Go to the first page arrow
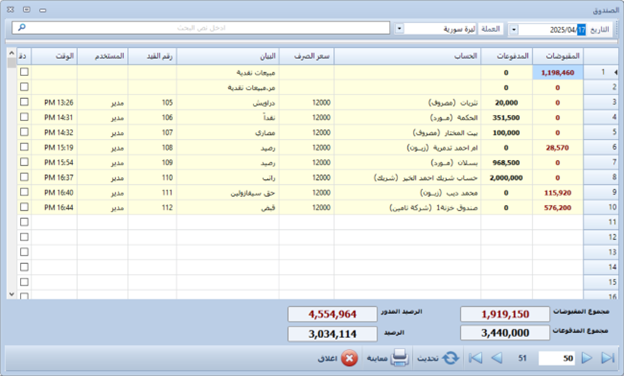This screenshot has height=376, width=624. coord(475,358)
